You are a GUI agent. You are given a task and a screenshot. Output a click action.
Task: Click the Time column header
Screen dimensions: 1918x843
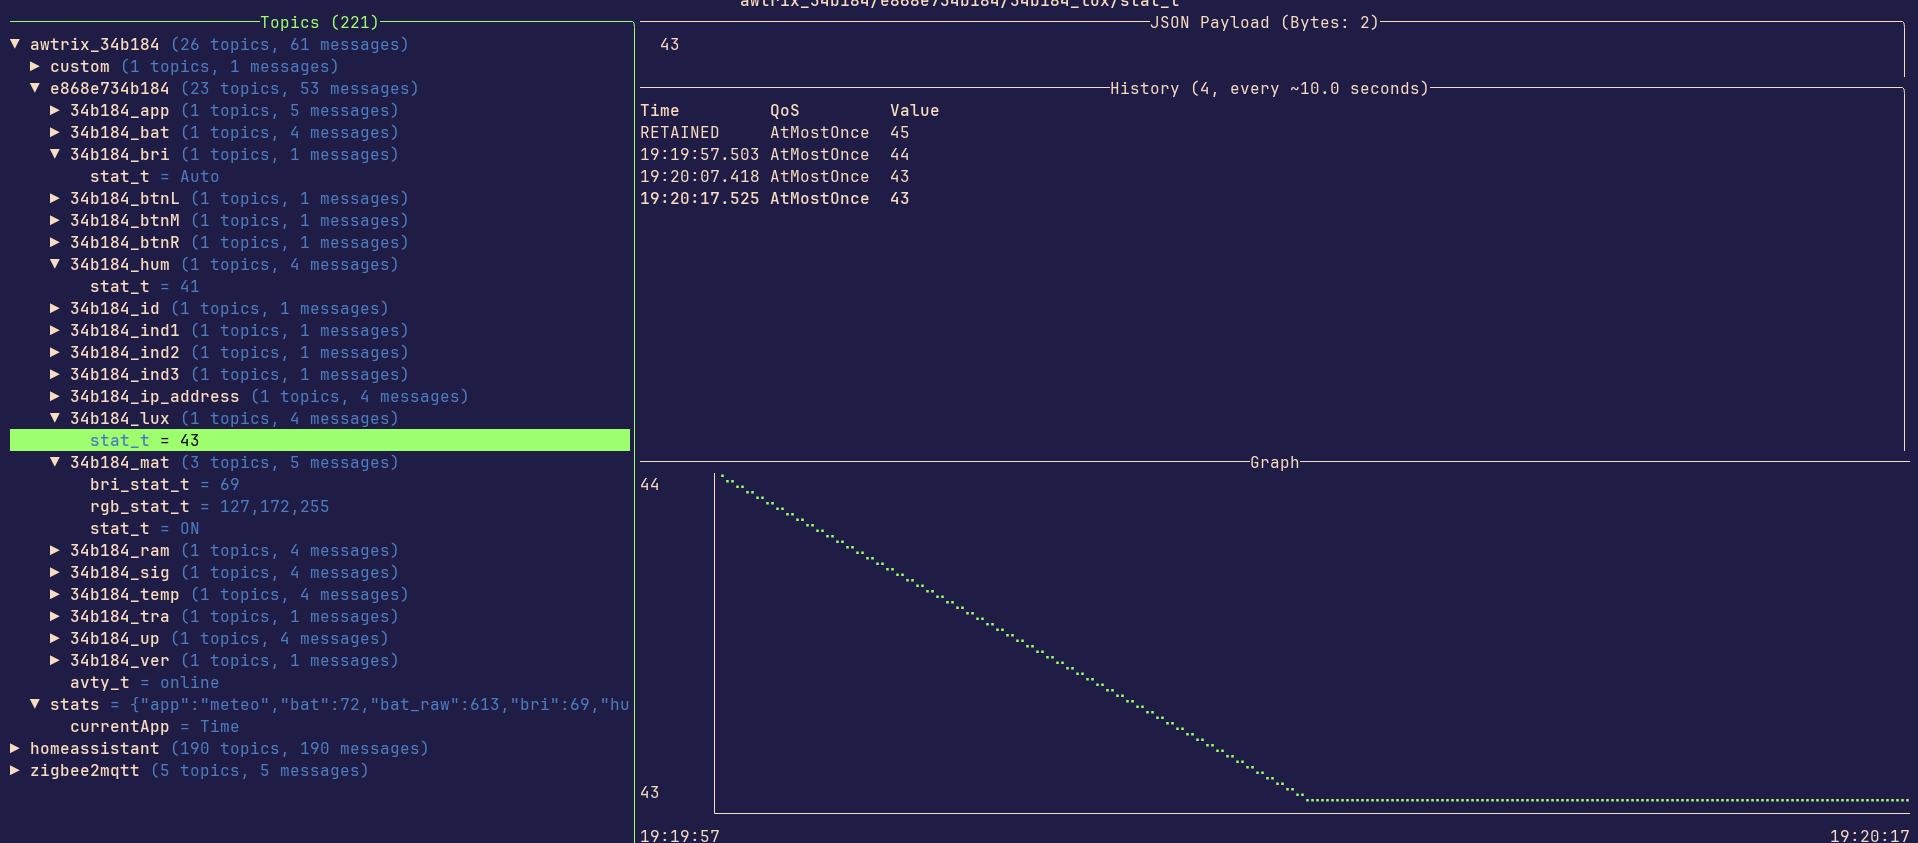660,110
